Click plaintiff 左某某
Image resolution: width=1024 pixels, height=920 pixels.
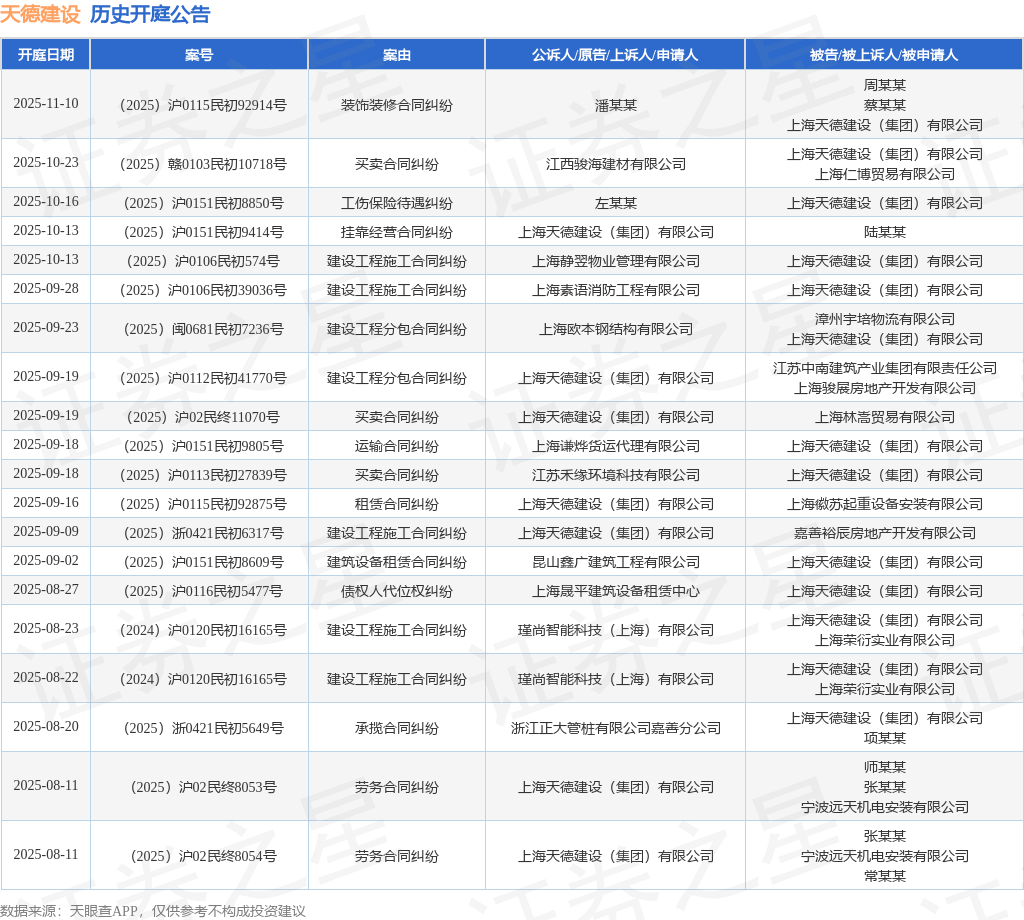[615, 203]
